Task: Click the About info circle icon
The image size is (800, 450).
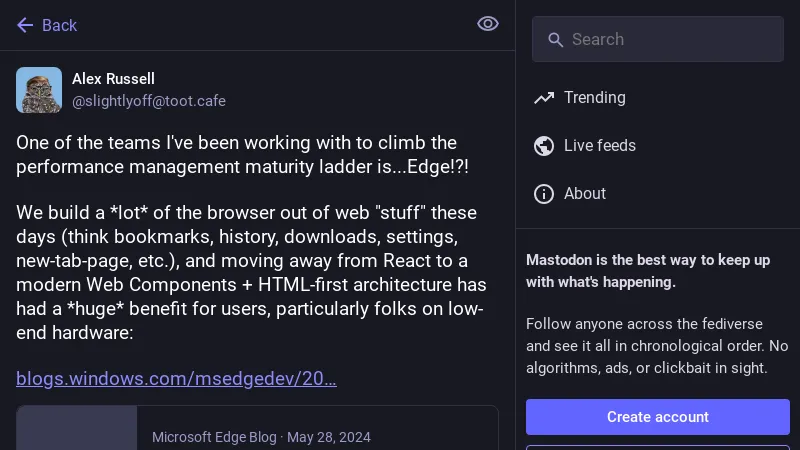Action: coord(544,194)
